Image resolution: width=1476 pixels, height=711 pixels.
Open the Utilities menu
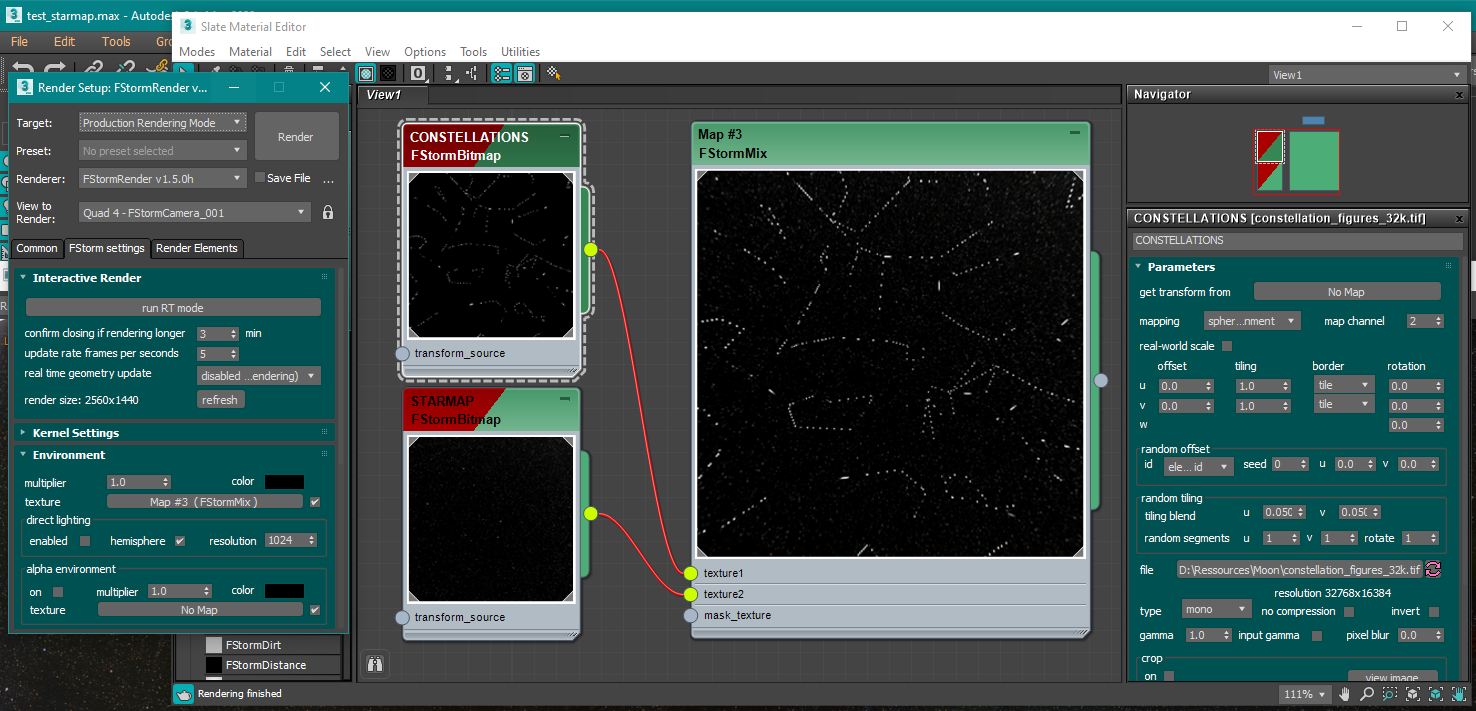[520, 52]
